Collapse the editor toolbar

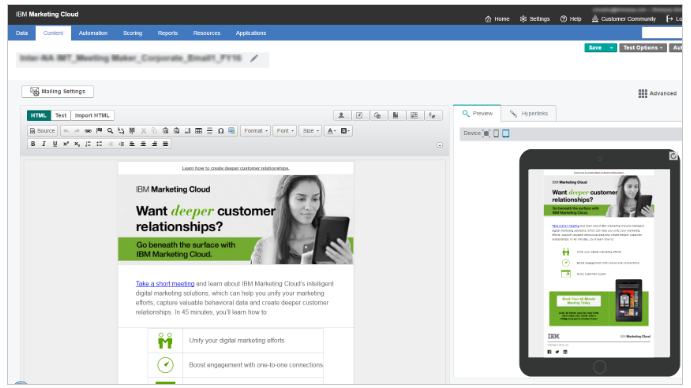[439, 145]
